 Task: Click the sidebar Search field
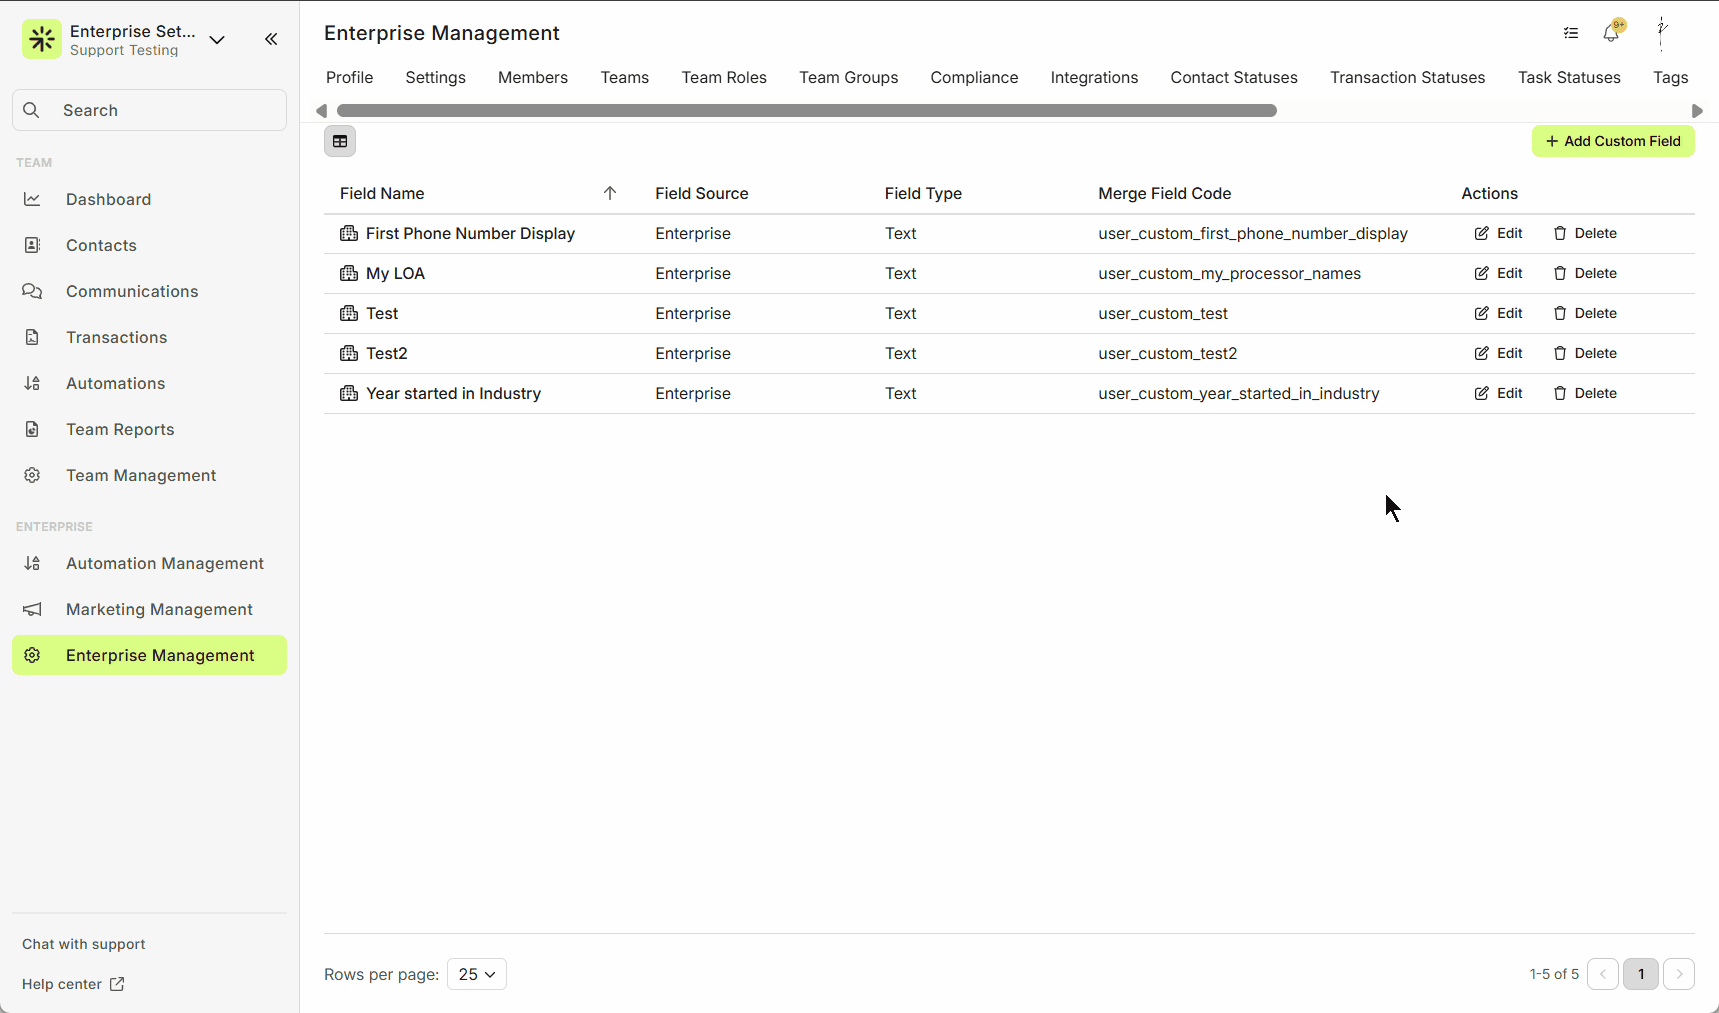[150, 110]
